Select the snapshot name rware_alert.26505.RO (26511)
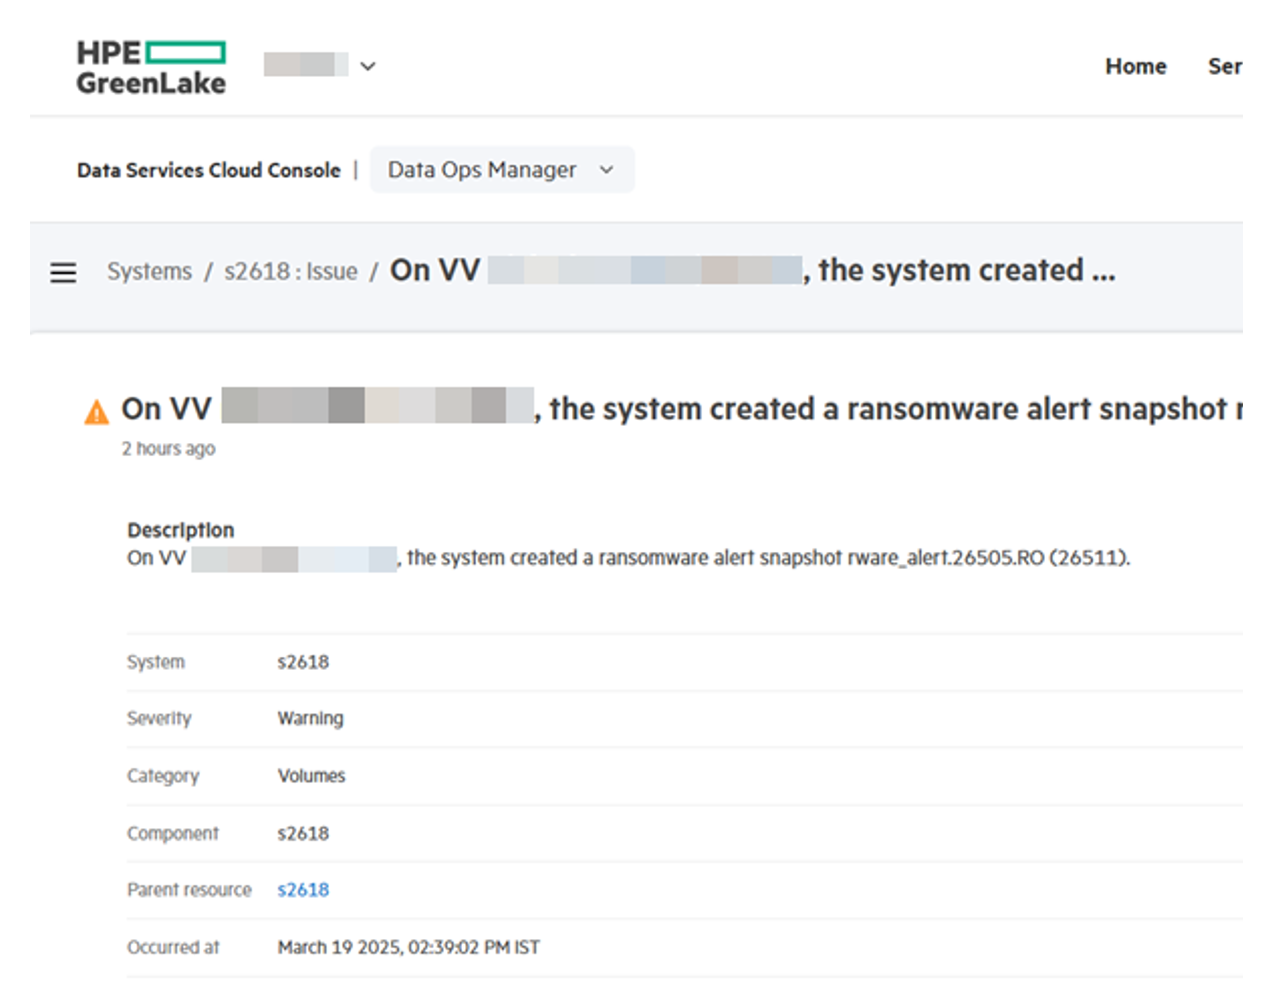This screenshot has height=1004, width=1282. 989,558
